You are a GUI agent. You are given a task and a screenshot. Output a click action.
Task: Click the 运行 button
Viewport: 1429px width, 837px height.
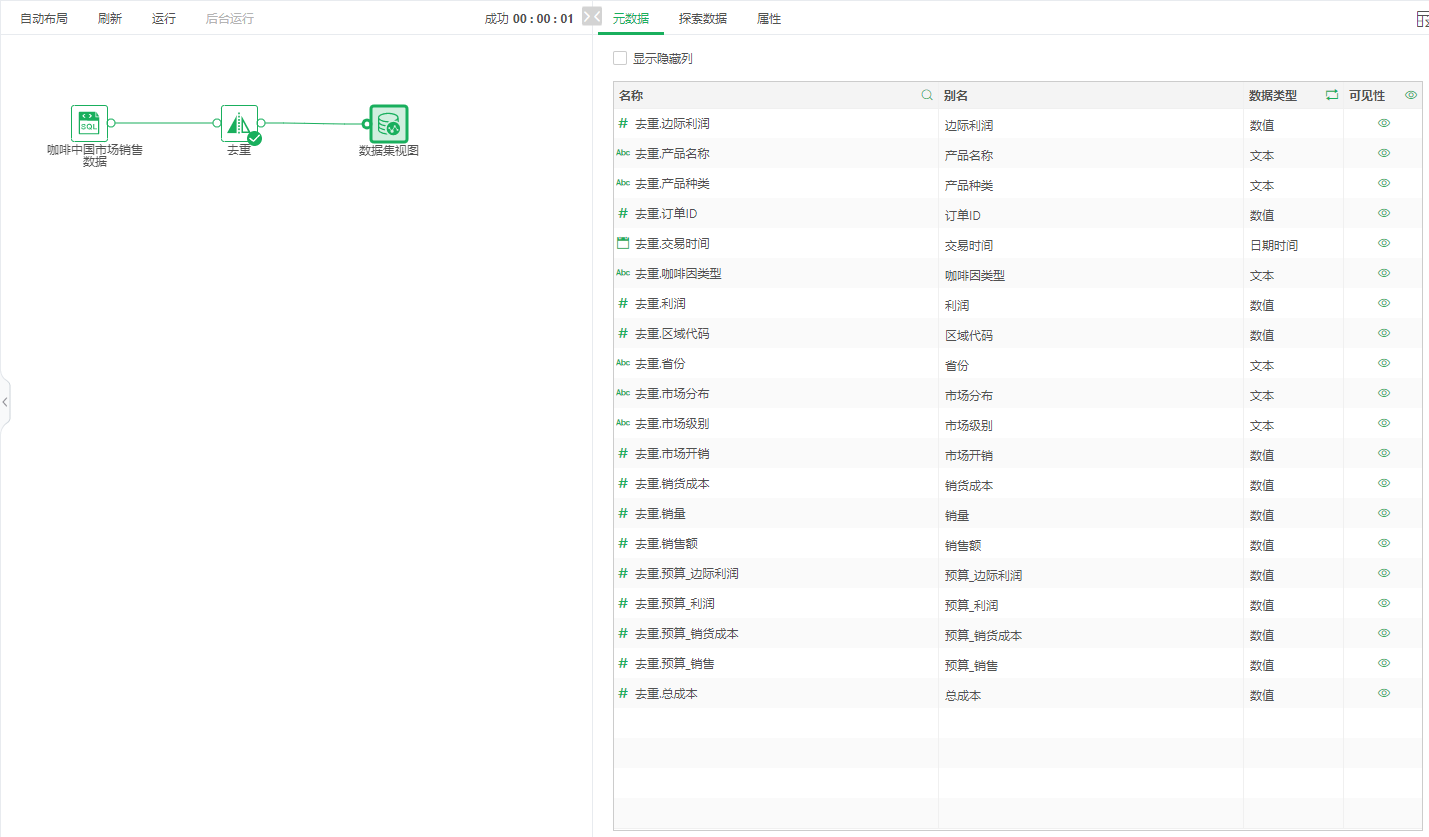(x=164, y=19)
